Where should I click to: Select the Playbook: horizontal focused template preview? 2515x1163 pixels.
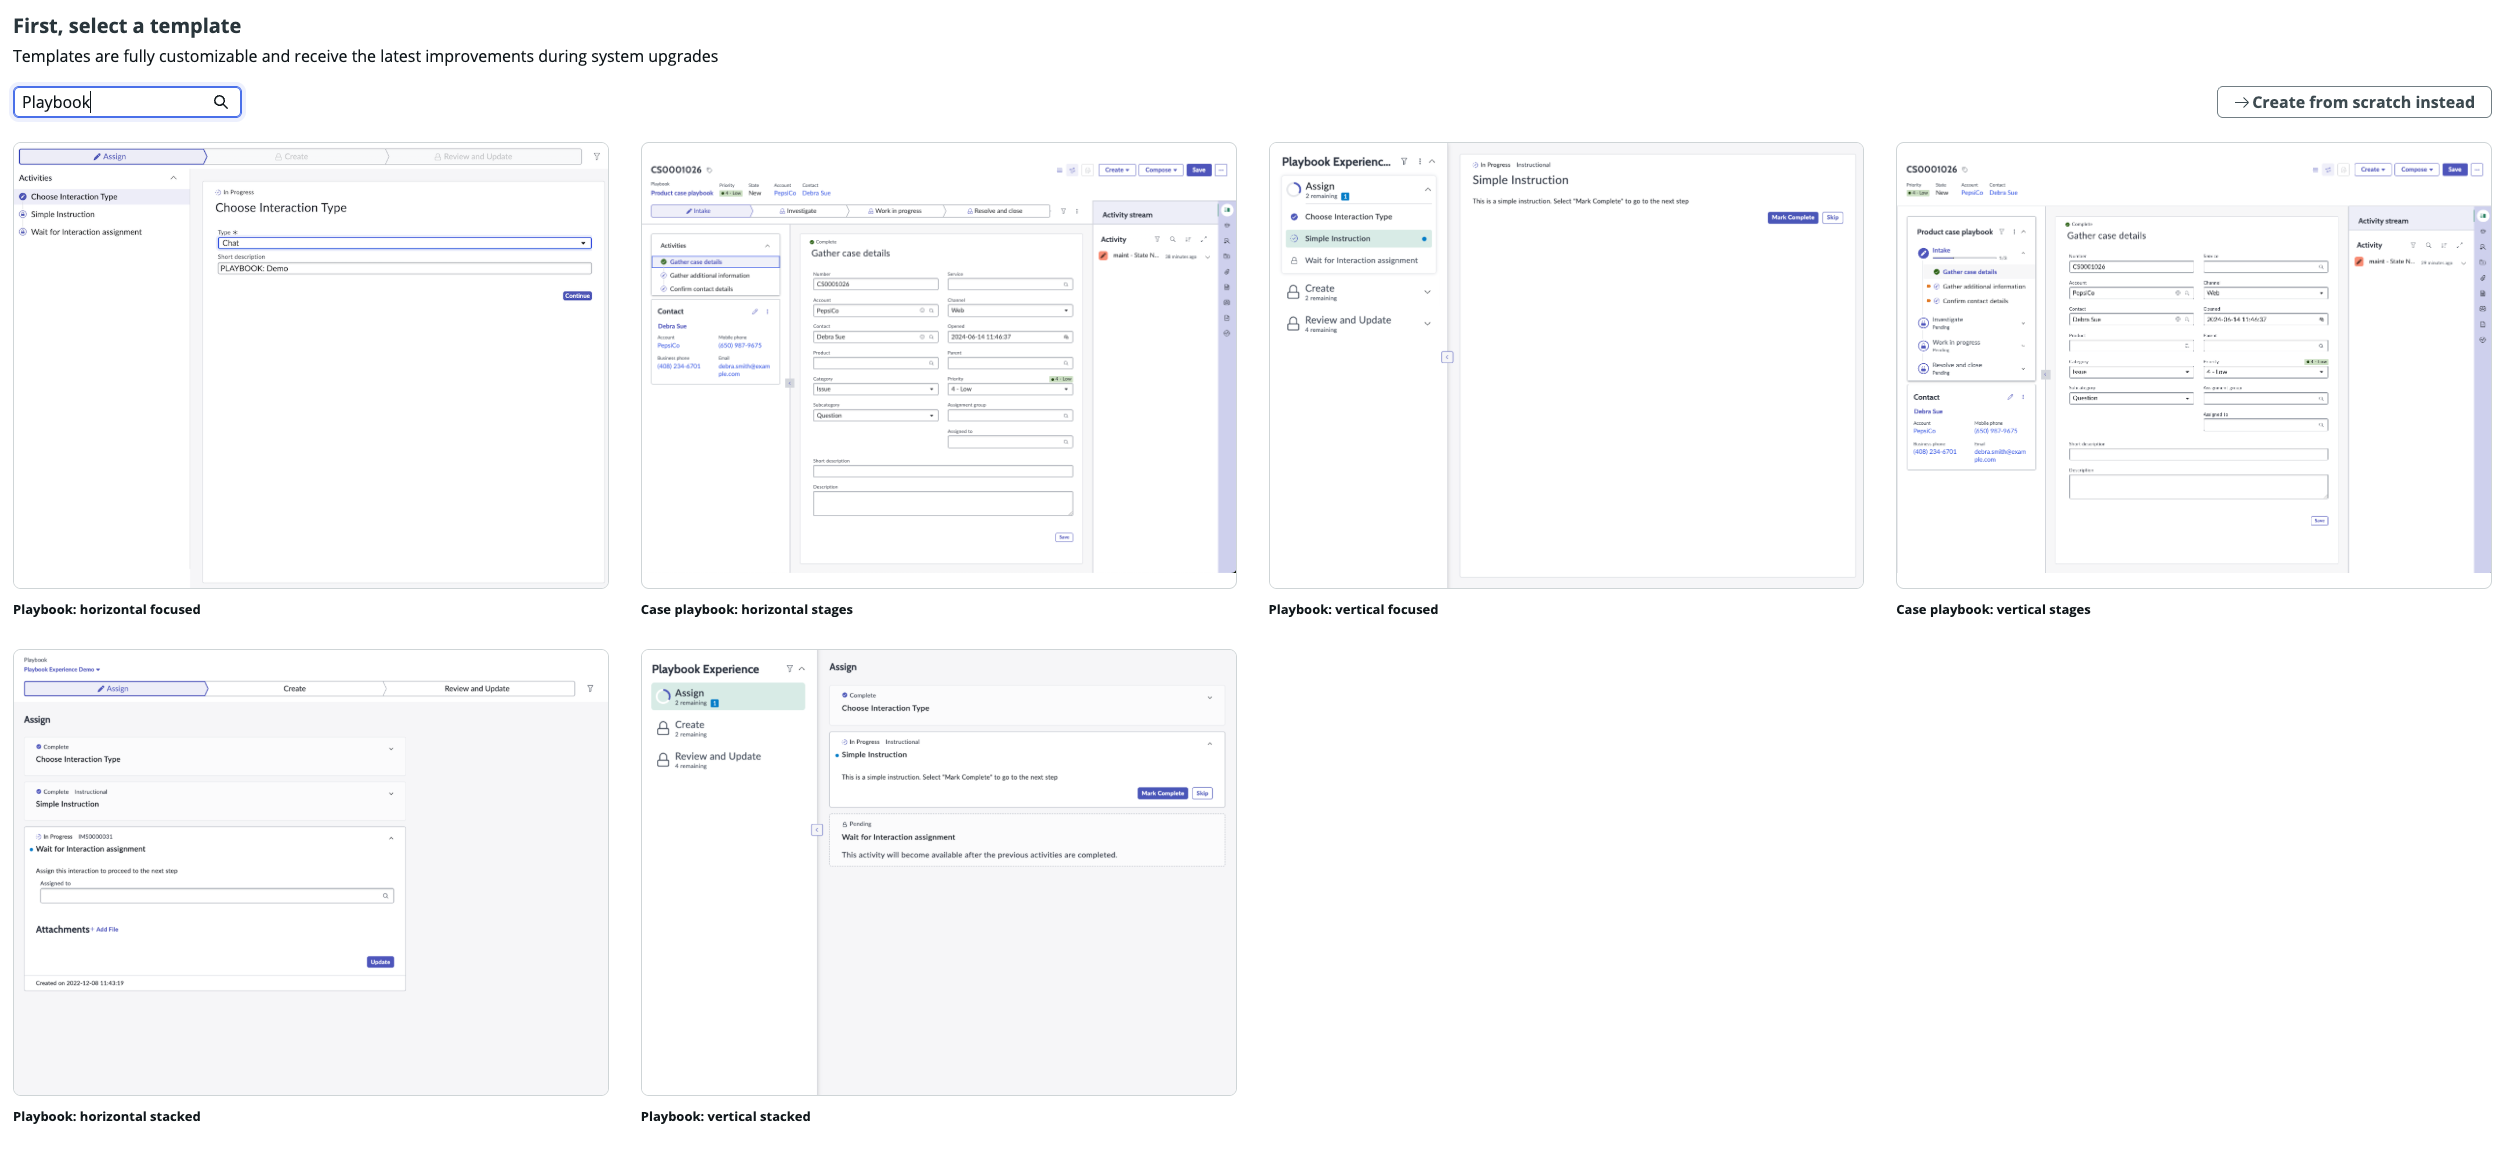click(x=311, y=365)
